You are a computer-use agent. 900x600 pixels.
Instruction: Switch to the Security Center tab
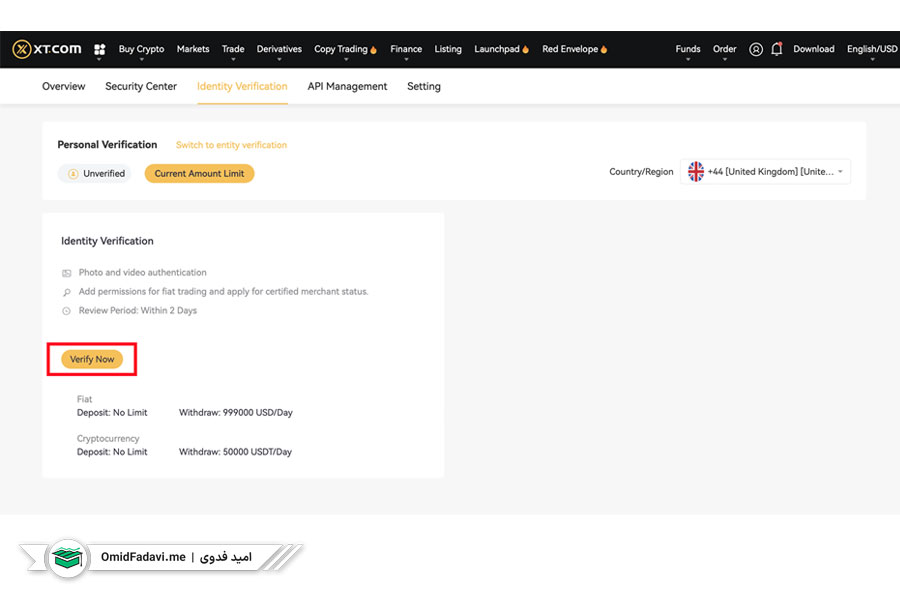click(x=141, y=86)
